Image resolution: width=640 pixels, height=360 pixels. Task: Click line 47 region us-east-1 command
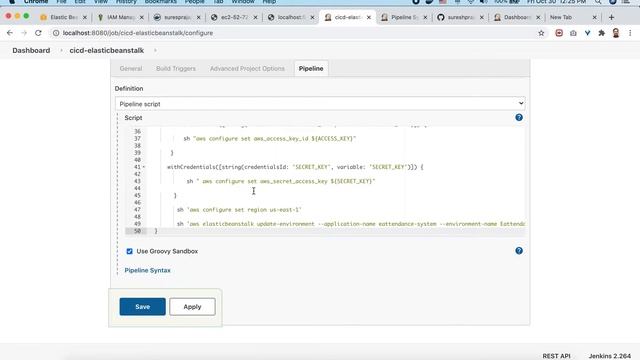tap(239, 210)
